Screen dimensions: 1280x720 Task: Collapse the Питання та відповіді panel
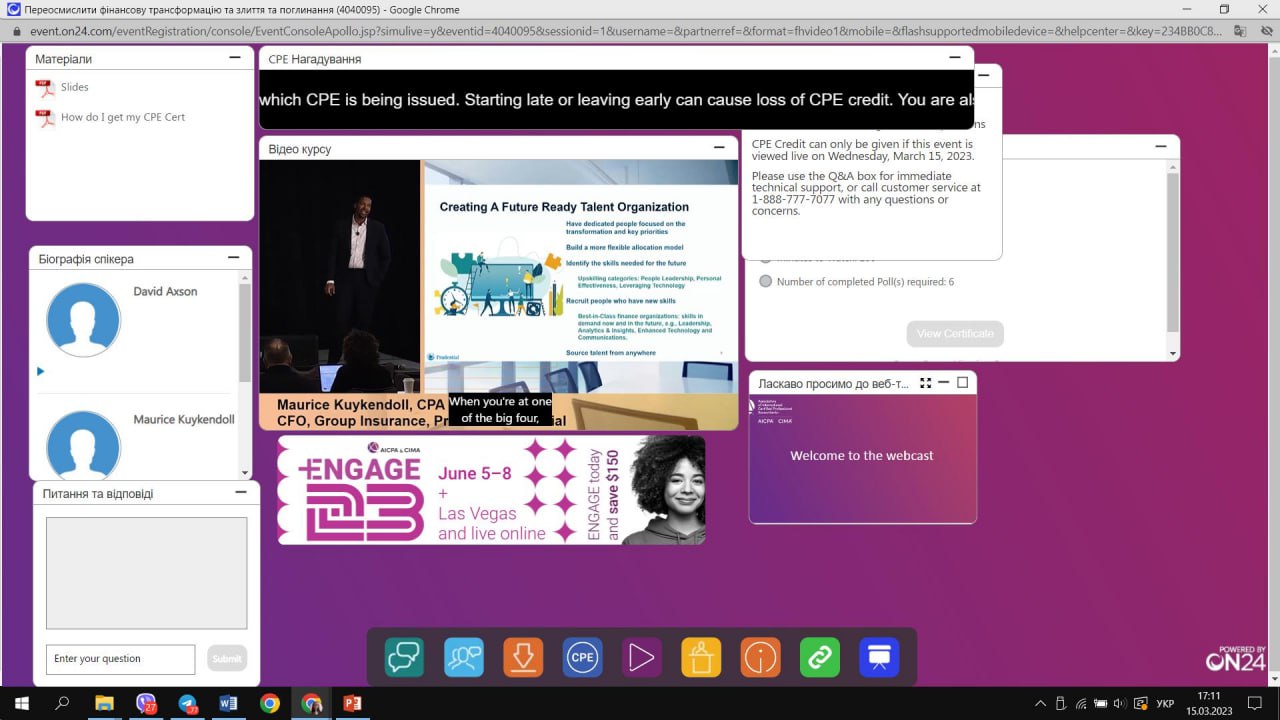[x=241, y=493]
